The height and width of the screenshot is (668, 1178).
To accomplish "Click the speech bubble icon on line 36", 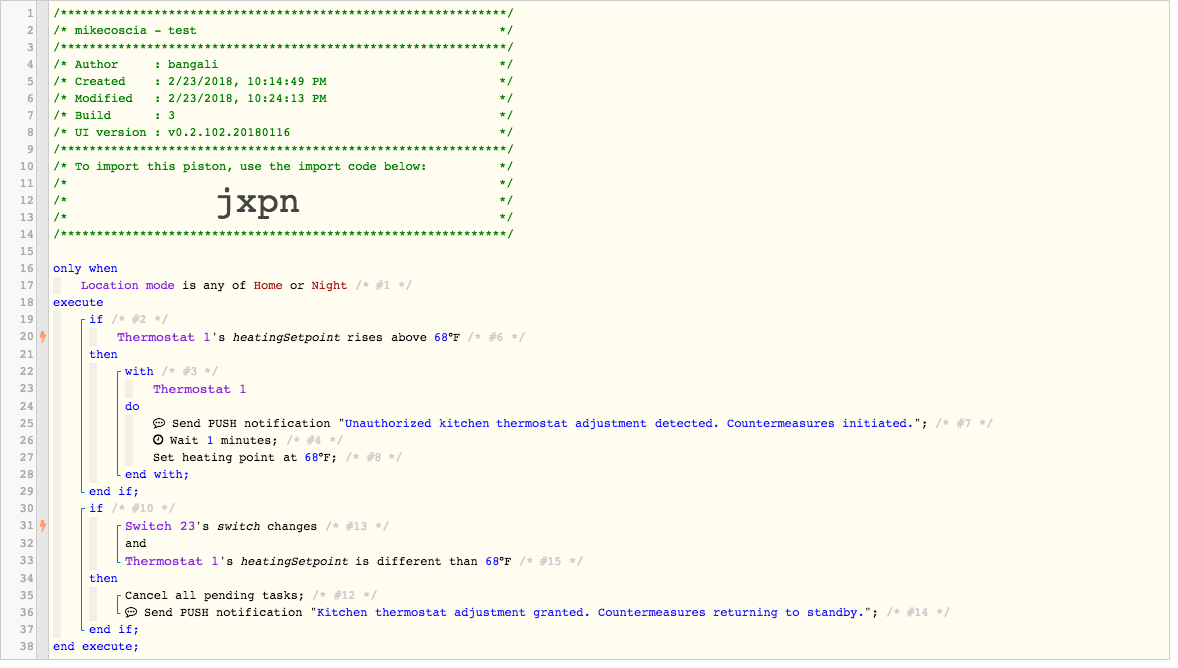I will [131, 612].
